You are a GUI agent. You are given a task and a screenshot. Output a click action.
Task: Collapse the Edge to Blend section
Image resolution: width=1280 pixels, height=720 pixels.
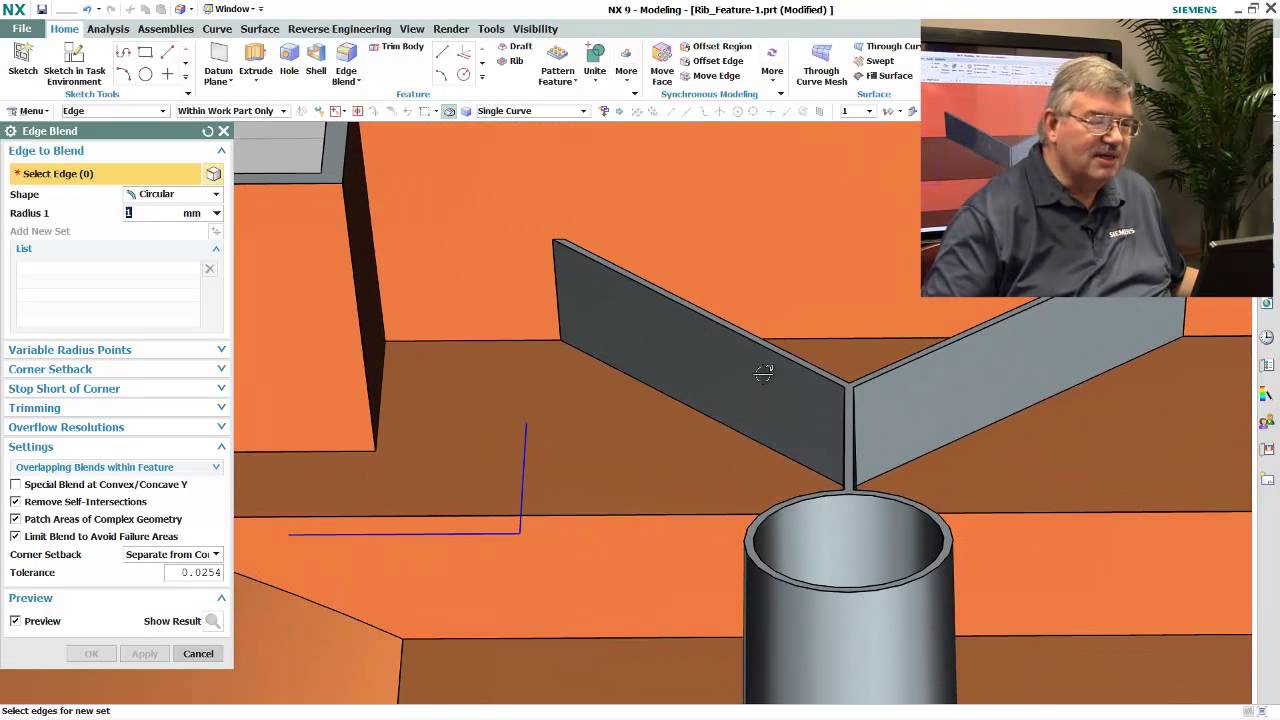click(117, 151)
